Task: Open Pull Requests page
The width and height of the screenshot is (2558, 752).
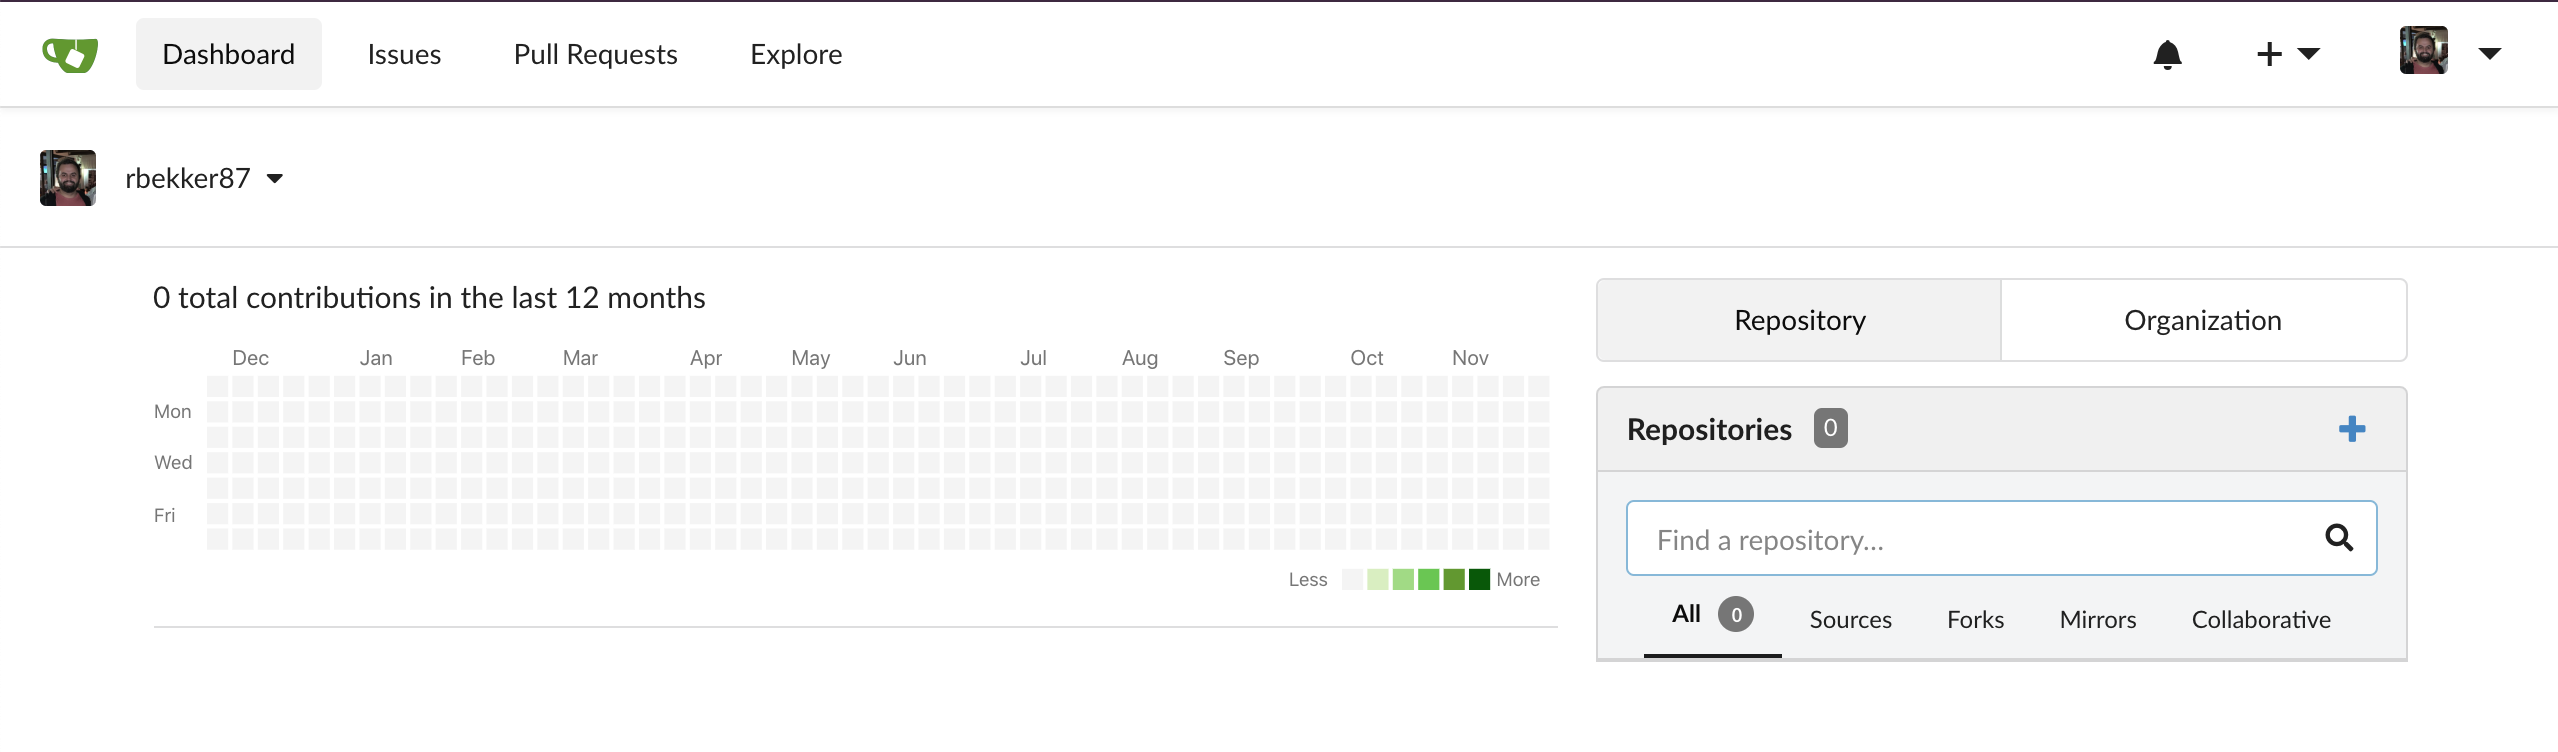Action: [x=596, y=54]
